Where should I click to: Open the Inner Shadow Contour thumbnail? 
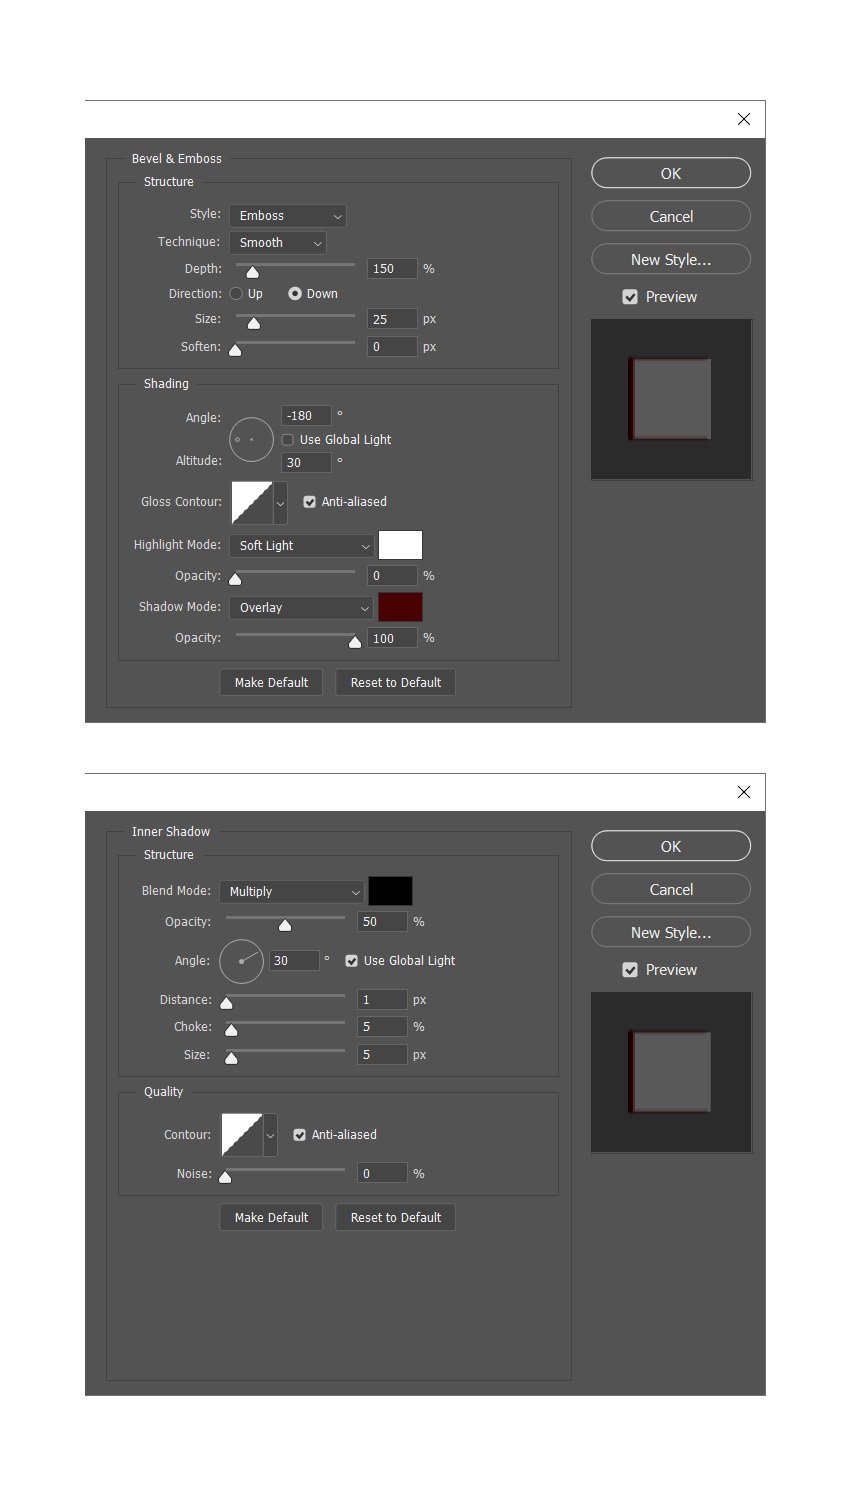tap(241, 1134)
